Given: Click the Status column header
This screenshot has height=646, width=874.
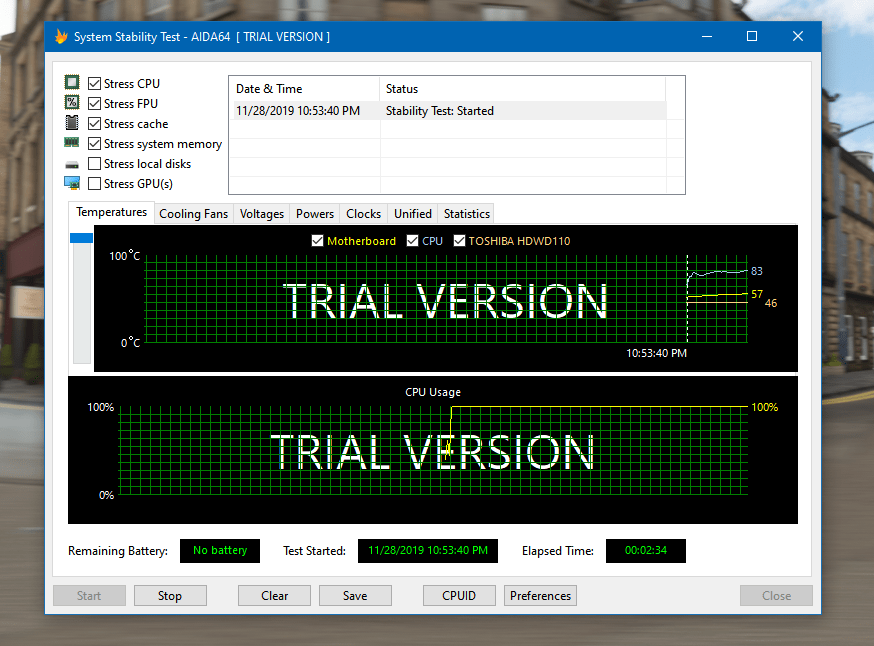Looking at the screenshot, I should [x=523, y=89].
